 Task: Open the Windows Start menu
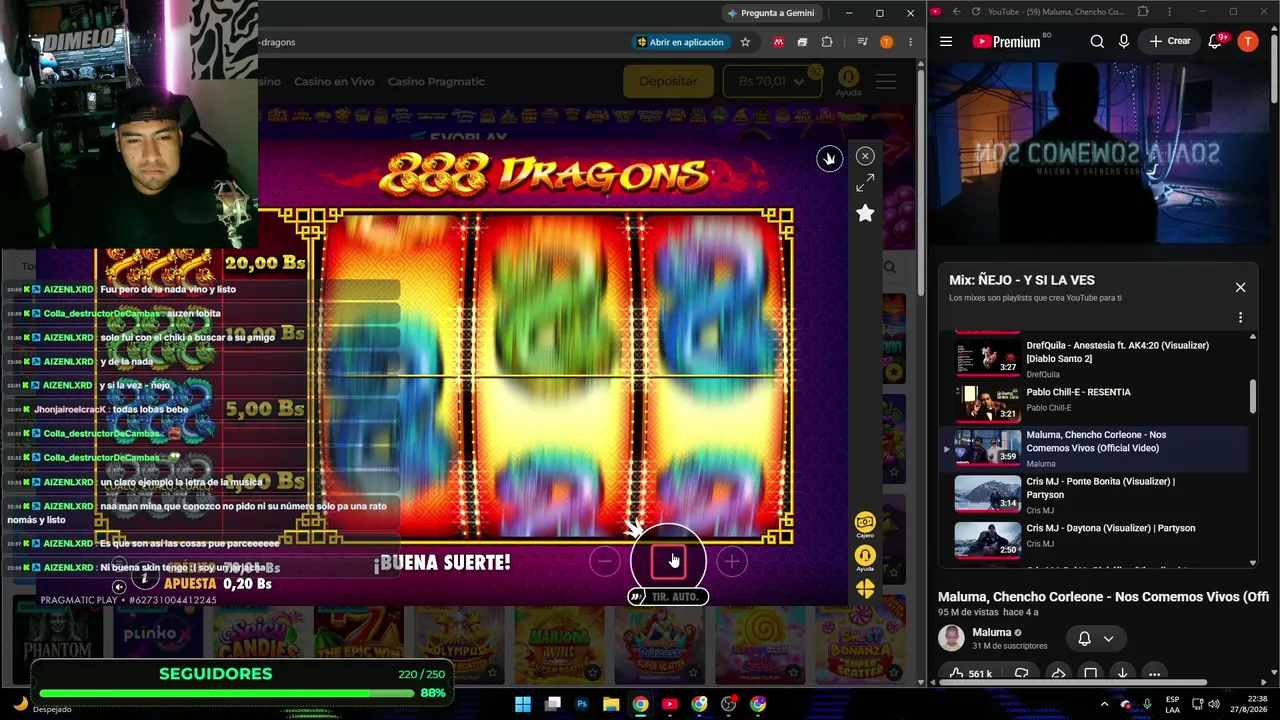[523, 704]
